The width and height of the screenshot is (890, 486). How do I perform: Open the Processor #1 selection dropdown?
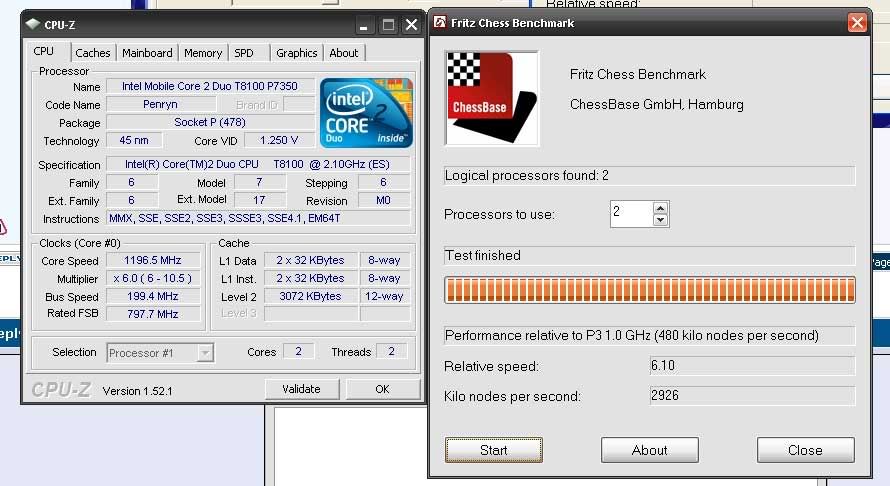click(x=205, y=353)
